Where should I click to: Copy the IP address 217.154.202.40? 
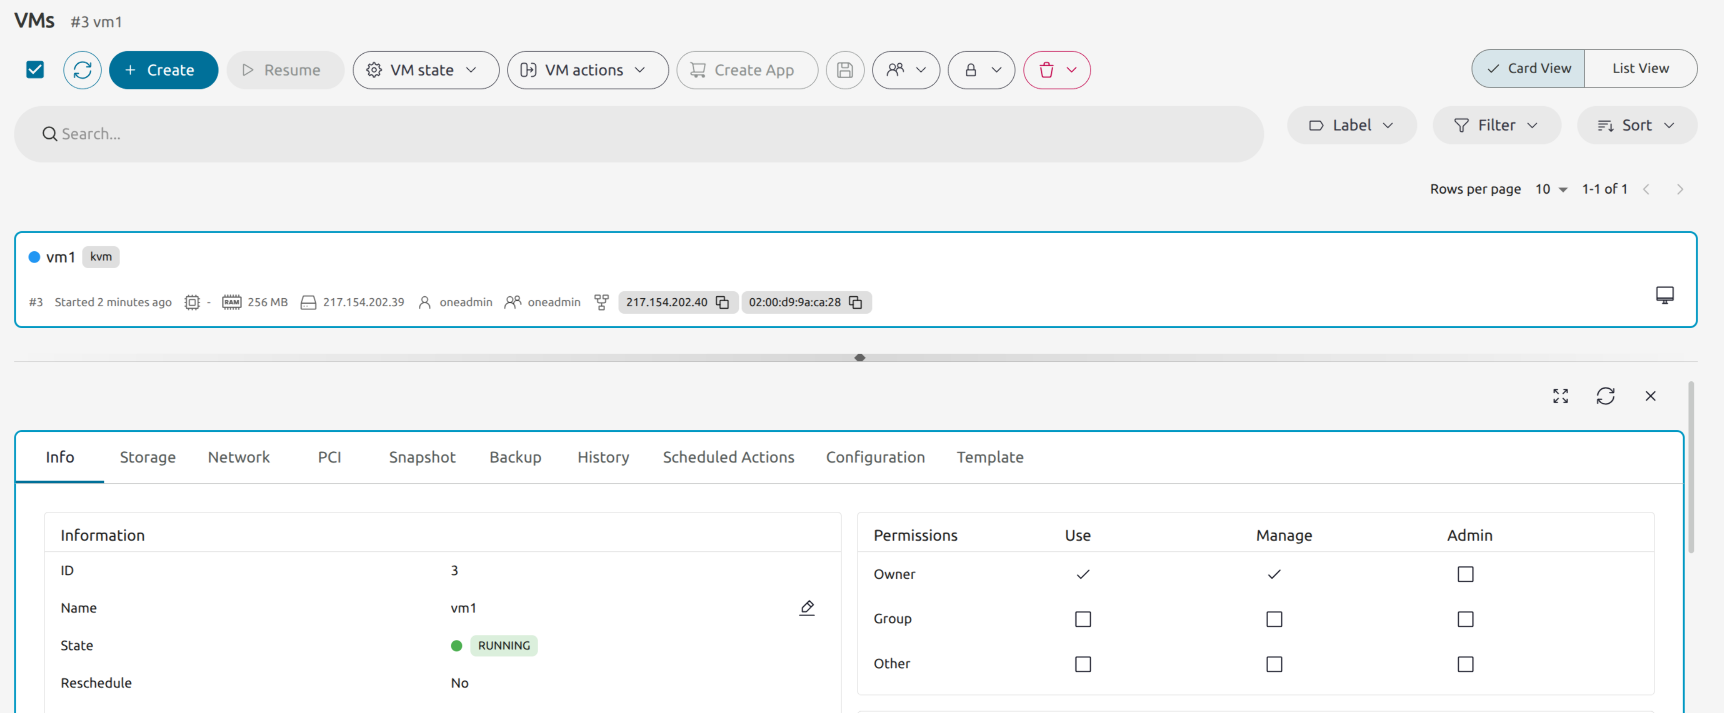point(722,302)
